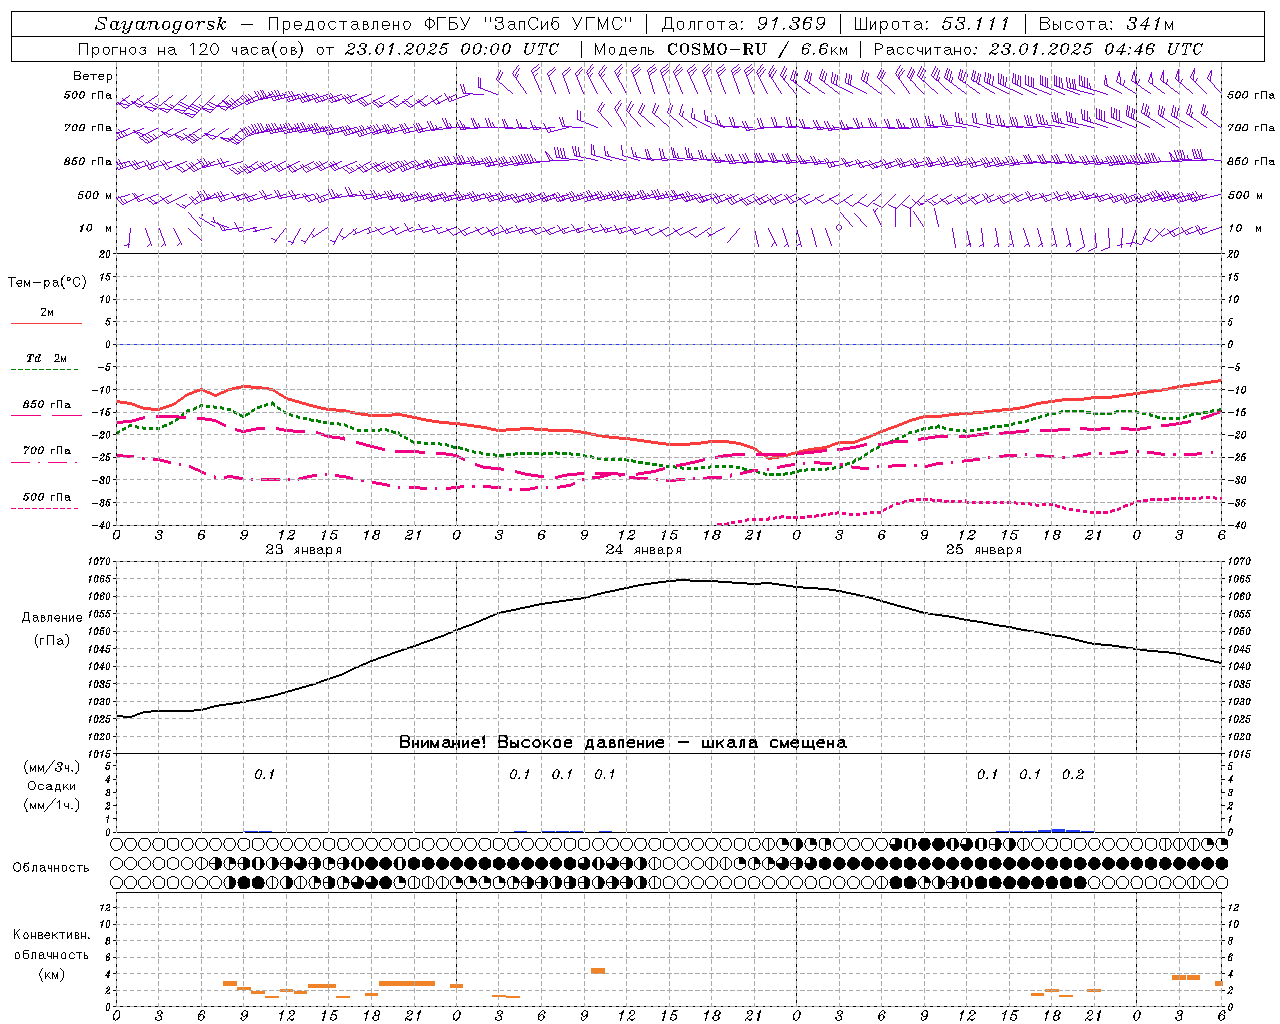Click the tallest orange convective bar on 24 января
Viewport: 1280px width, 1024px height.
[x=598, y=970]
